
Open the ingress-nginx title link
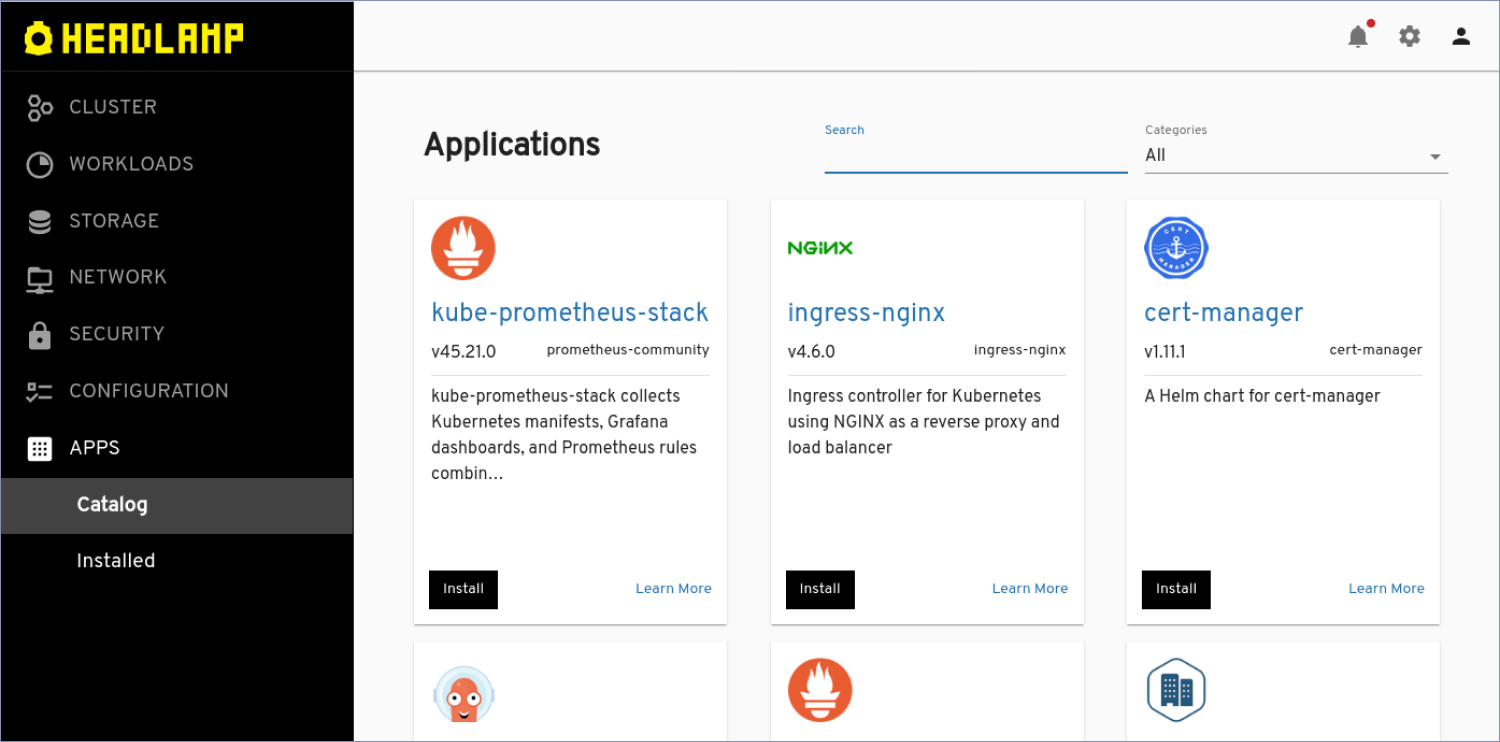[x=866, y=312]
